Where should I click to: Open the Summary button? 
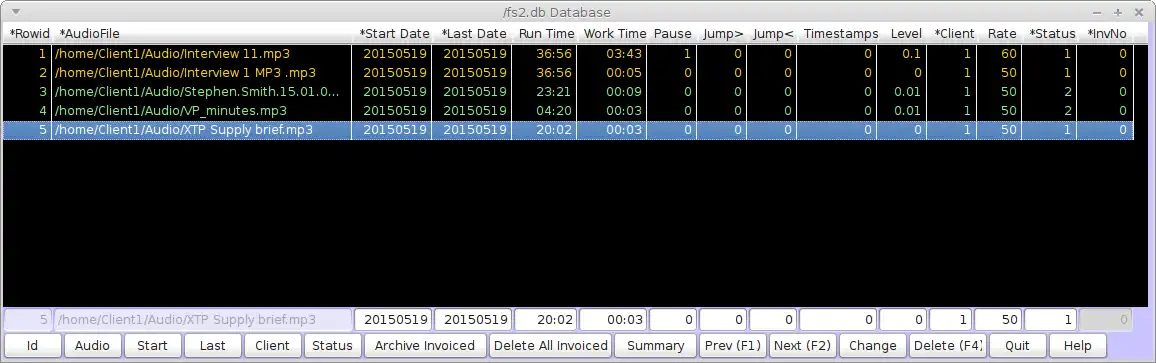click(x=655, y=345)
